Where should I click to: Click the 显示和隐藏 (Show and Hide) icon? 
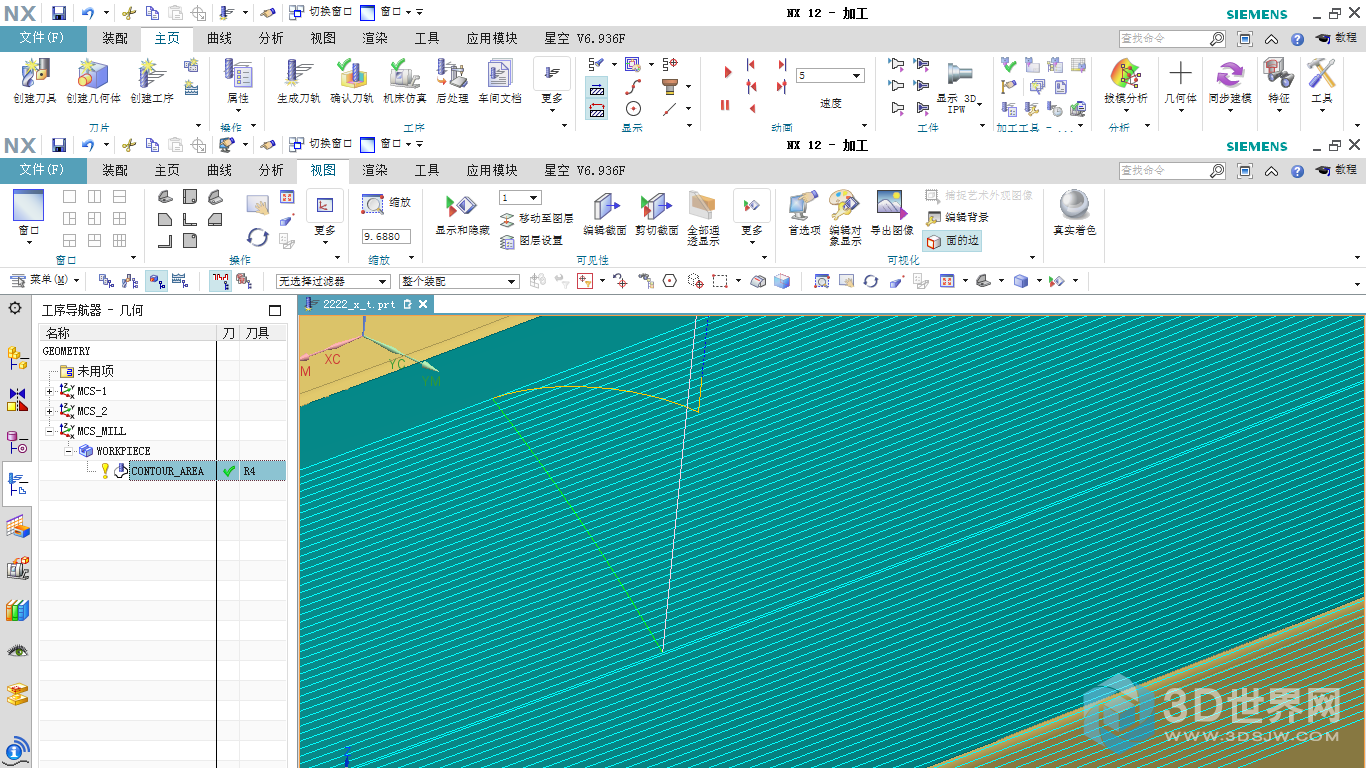(x=462, y=206)
